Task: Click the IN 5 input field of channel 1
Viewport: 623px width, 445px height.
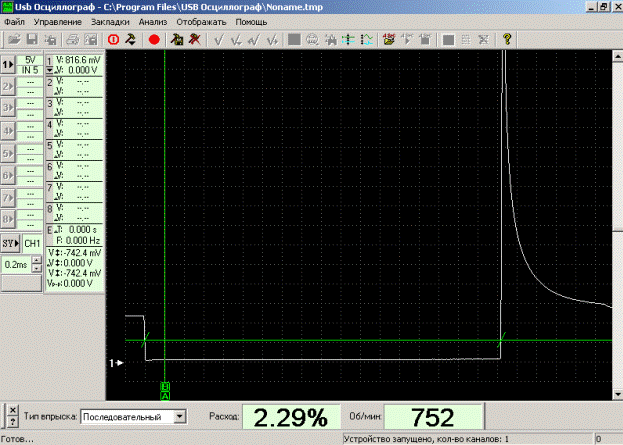Action: 30,70
